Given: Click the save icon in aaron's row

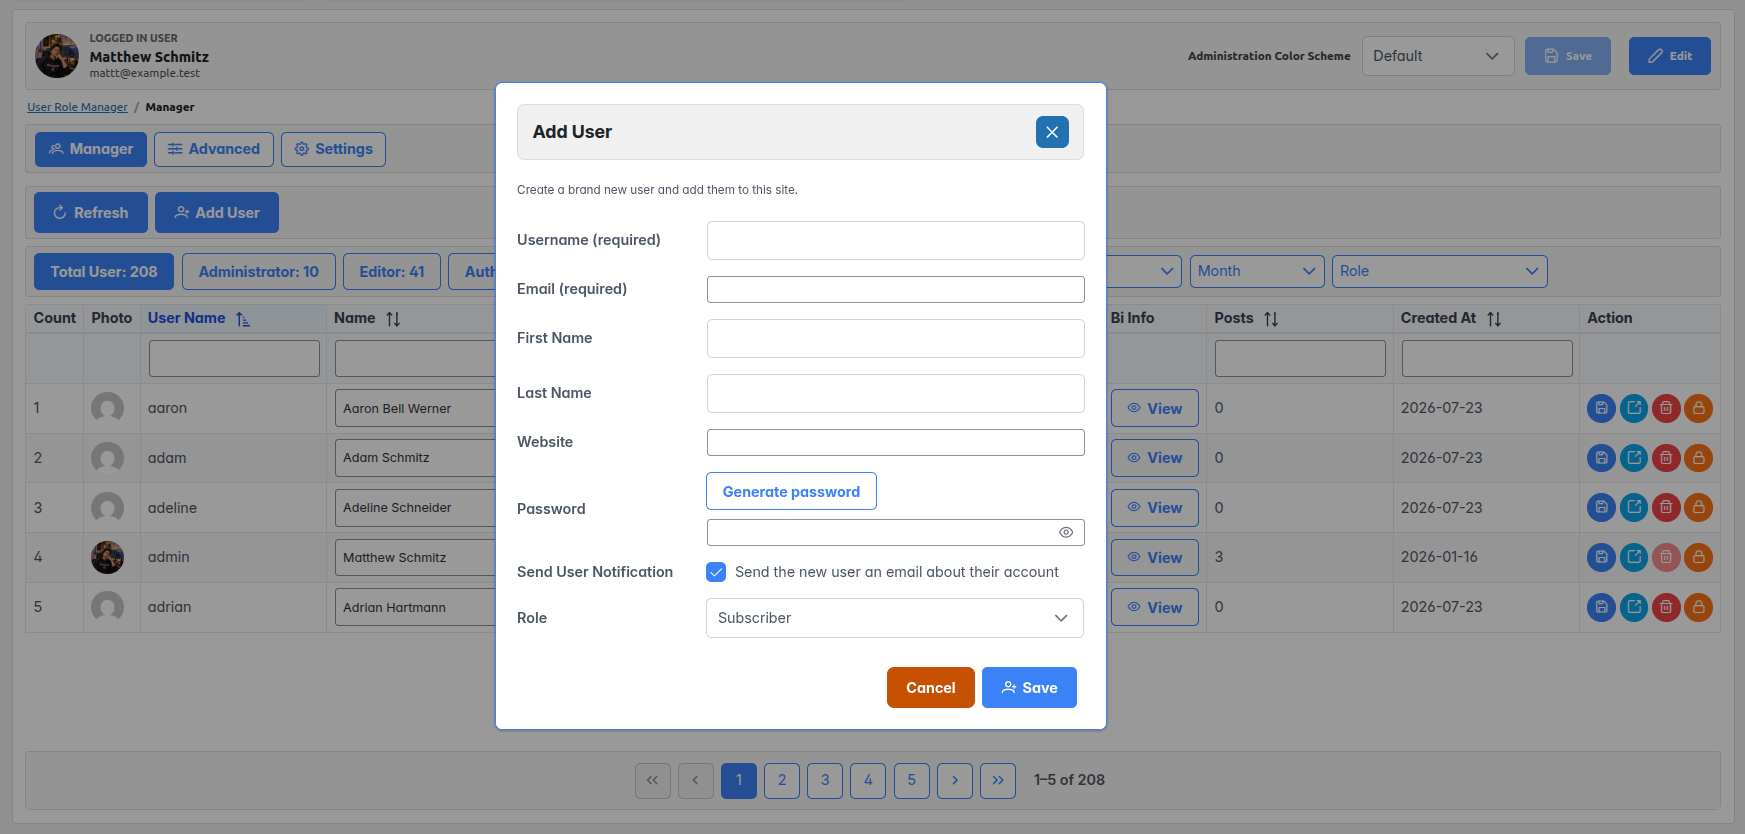Looking at the screenshot, I should pos(1601,408).
